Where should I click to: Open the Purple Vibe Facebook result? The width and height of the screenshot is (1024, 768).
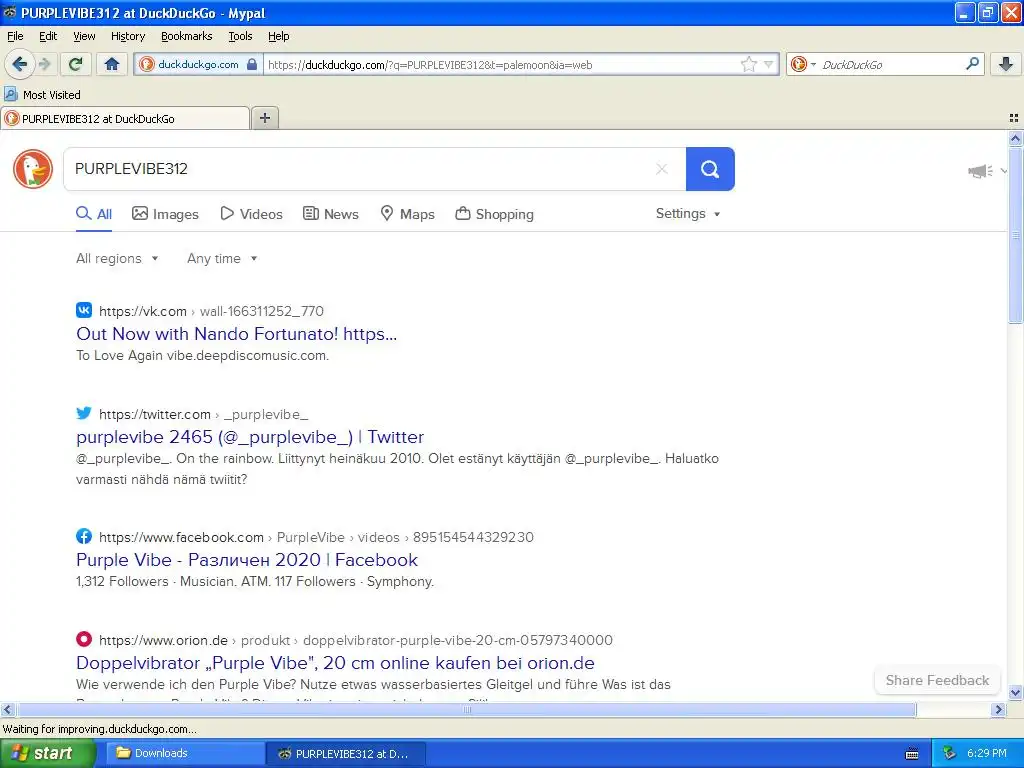pos(247,560)
